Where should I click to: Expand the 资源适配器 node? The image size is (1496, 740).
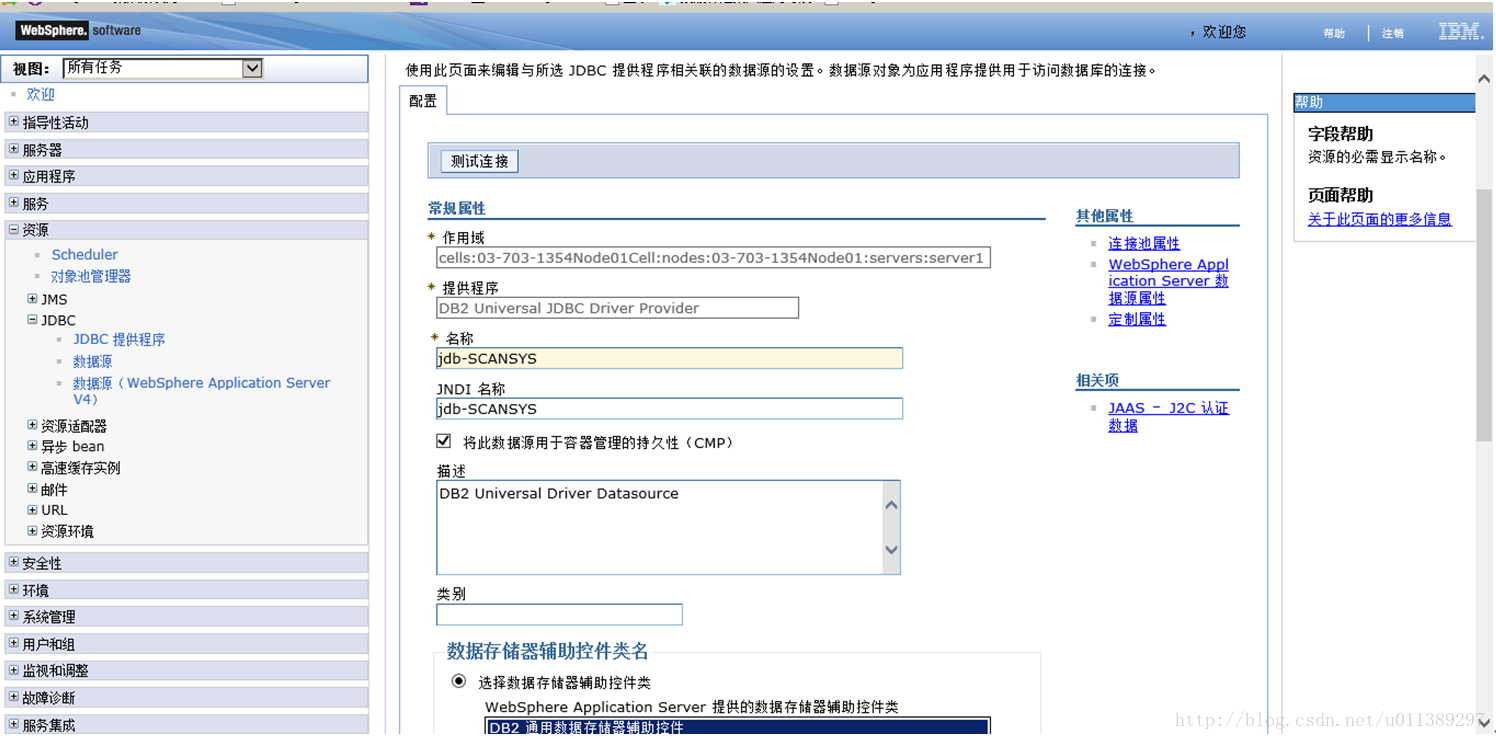[x=32, y=426]
